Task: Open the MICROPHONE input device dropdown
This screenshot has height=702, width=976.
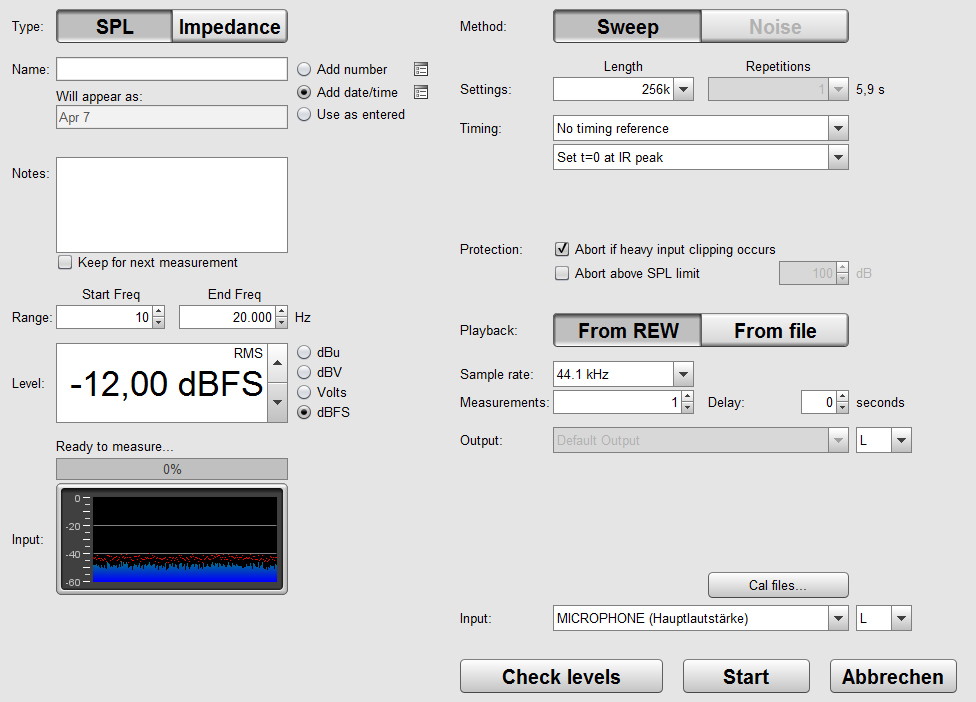Action: coord(839,619)
